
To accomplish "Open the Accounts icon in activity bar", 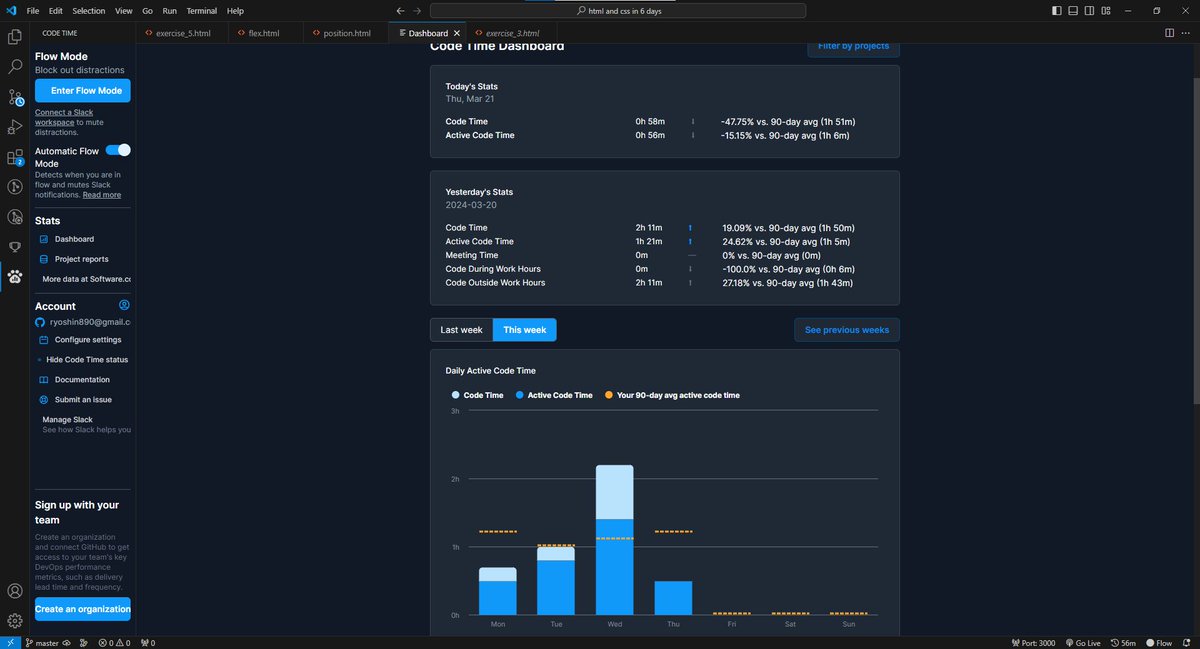I will pos(15,592).
